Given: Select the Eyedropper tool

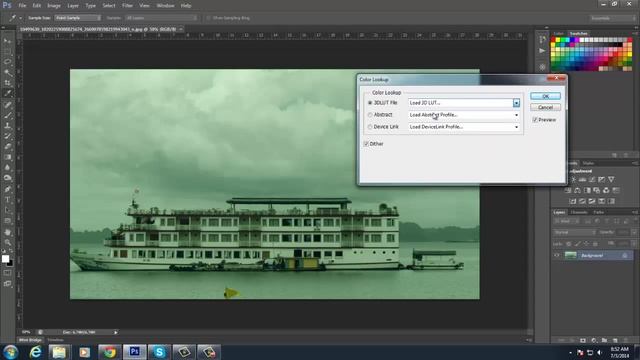Looking at the screenshot, I should click(7, 93).
